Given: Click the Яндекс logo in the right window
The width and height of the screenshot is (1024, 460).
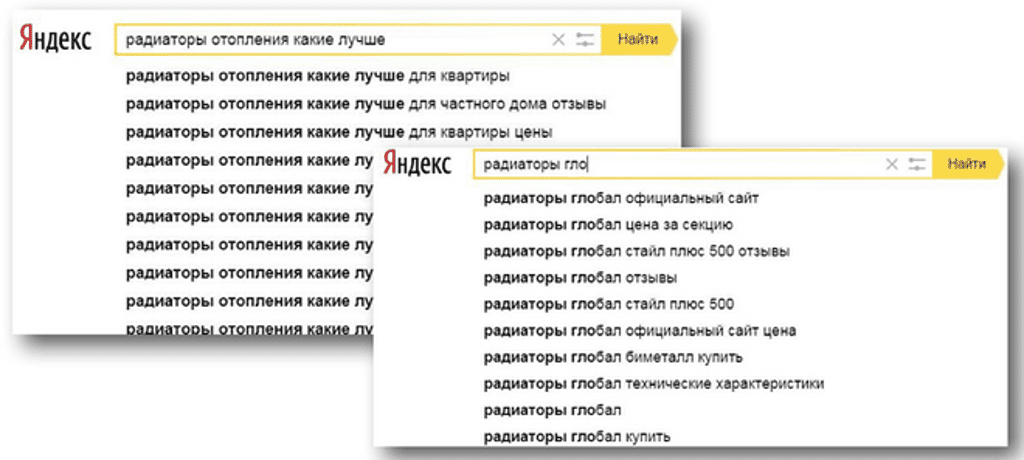Looking at the screenshot, I should click(x=417, y=163).
